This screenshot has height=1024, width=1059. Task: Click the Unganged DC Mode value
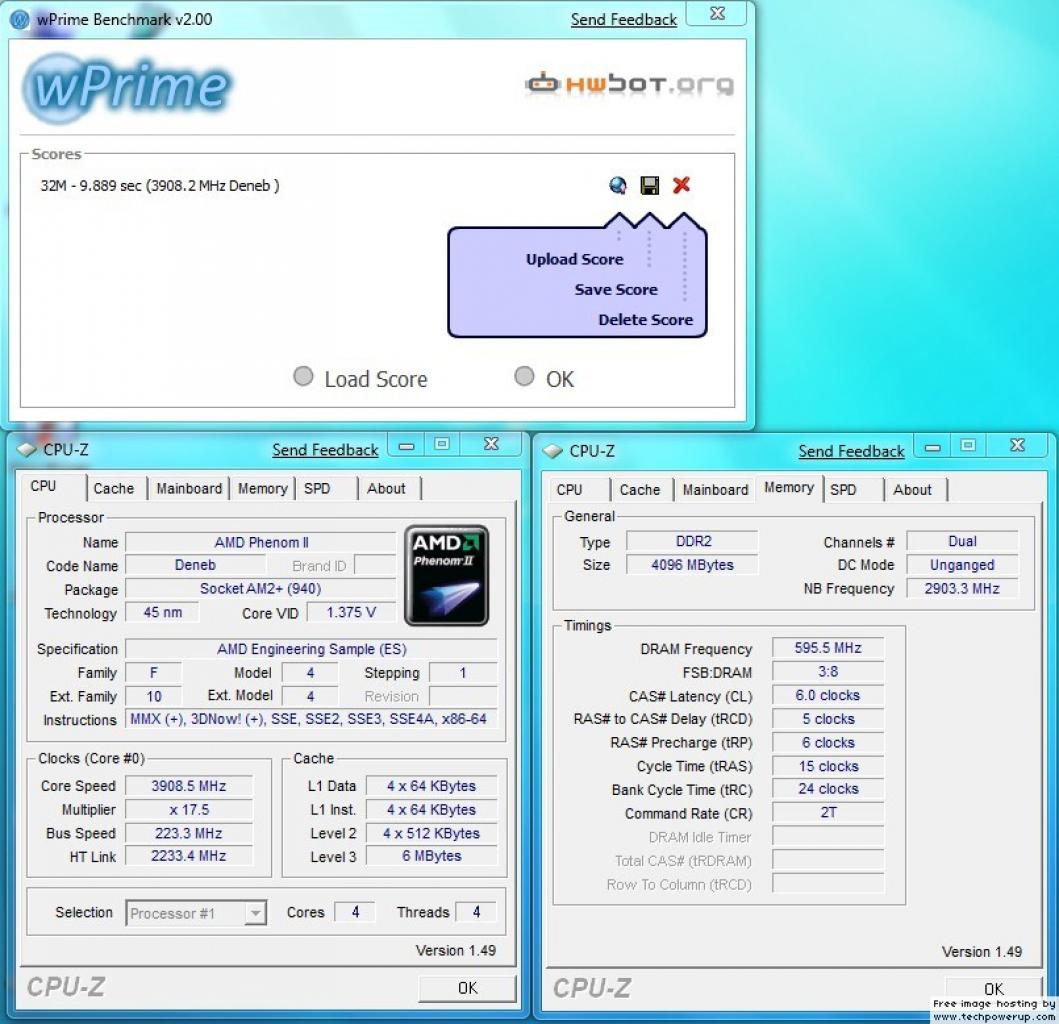(x=962, y=565)
